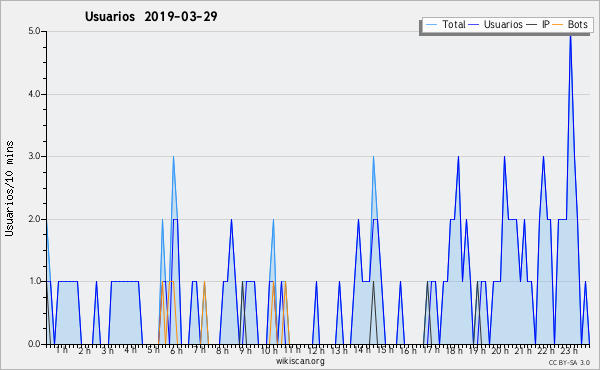Click the orange Bots legend line
The image size is (600, 370).
(x=558, y=24)
